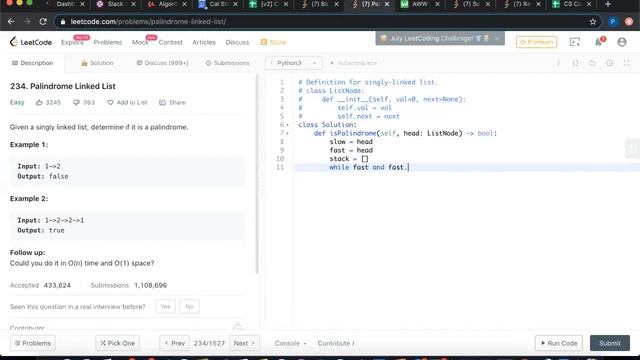This screenshot has width=640, height=360.
Task: Expand the Console panel
Action: [290, 343]
